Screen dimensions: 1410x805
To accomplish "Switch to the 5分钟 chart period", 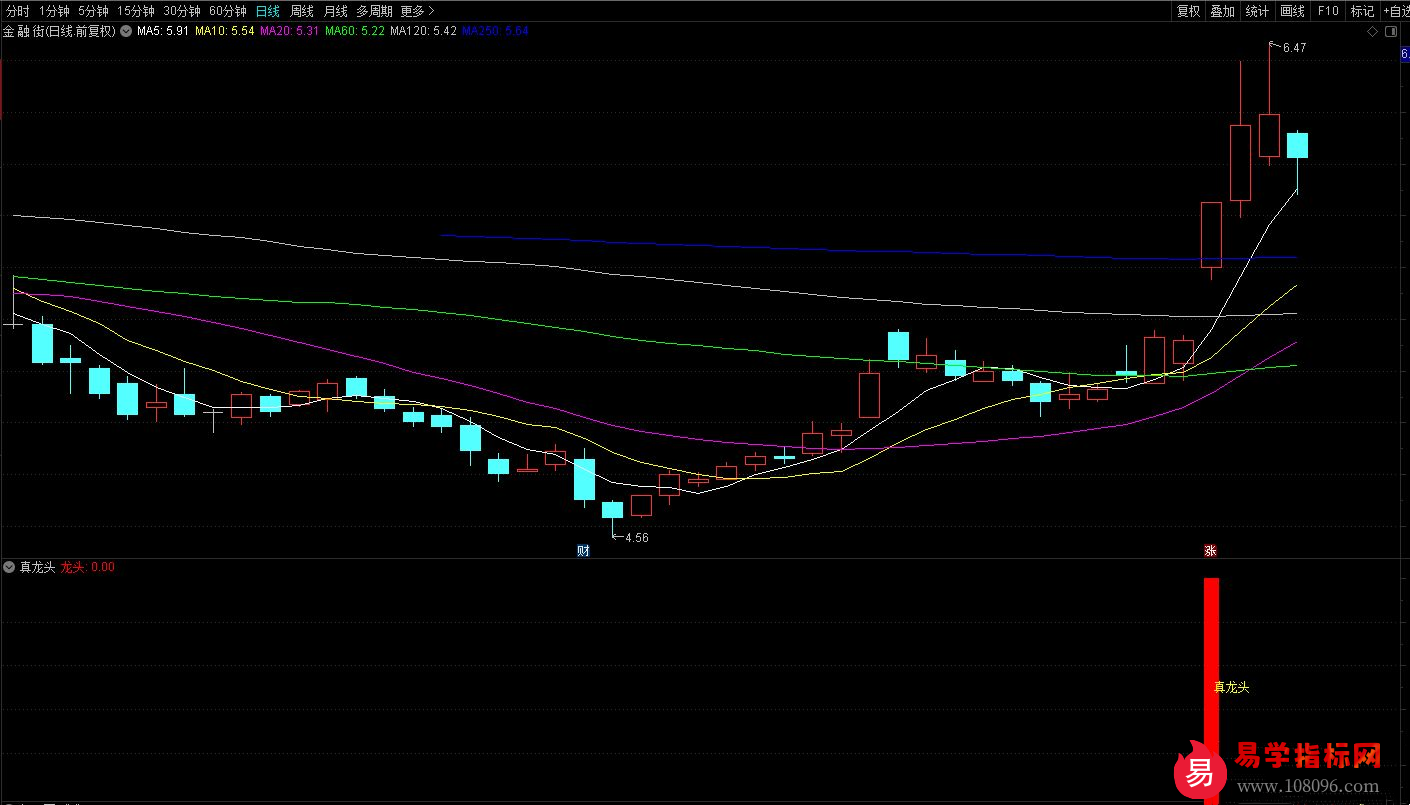I will click(x=93, y=11).
